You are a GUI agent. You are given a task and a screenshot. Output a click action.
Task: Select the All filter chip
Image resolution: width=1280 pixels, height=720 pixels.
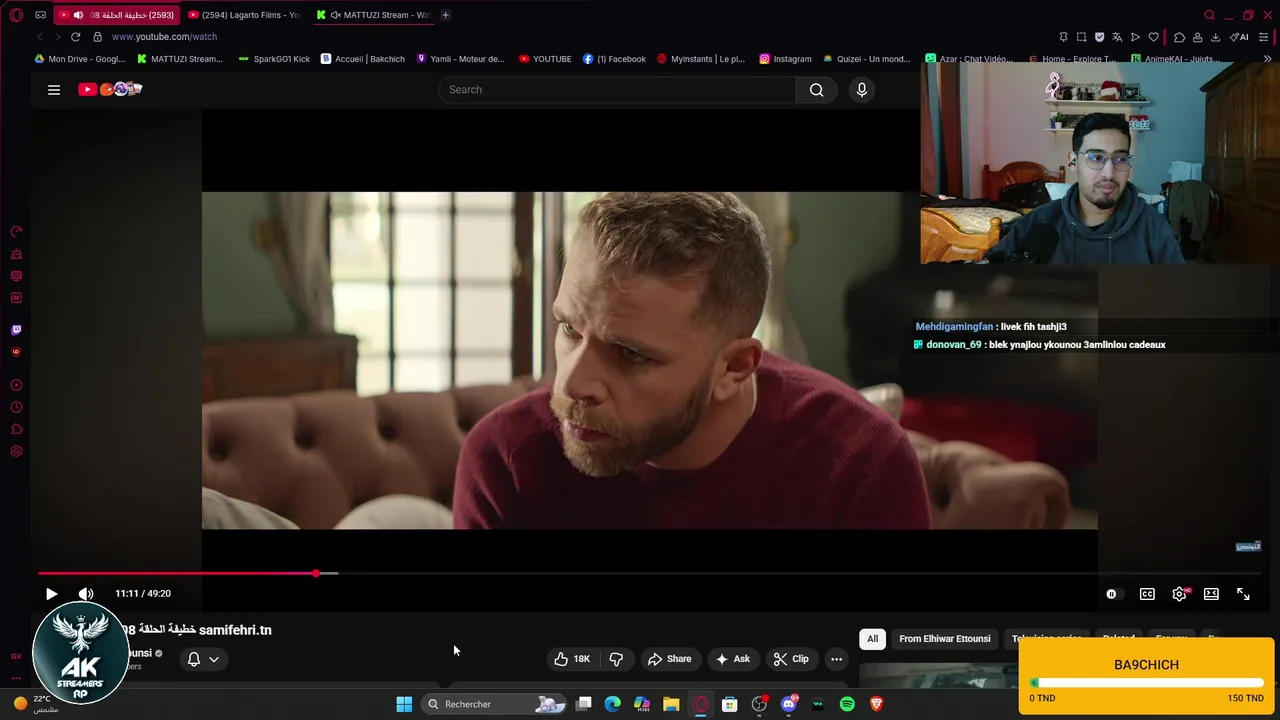pos(872,639)
